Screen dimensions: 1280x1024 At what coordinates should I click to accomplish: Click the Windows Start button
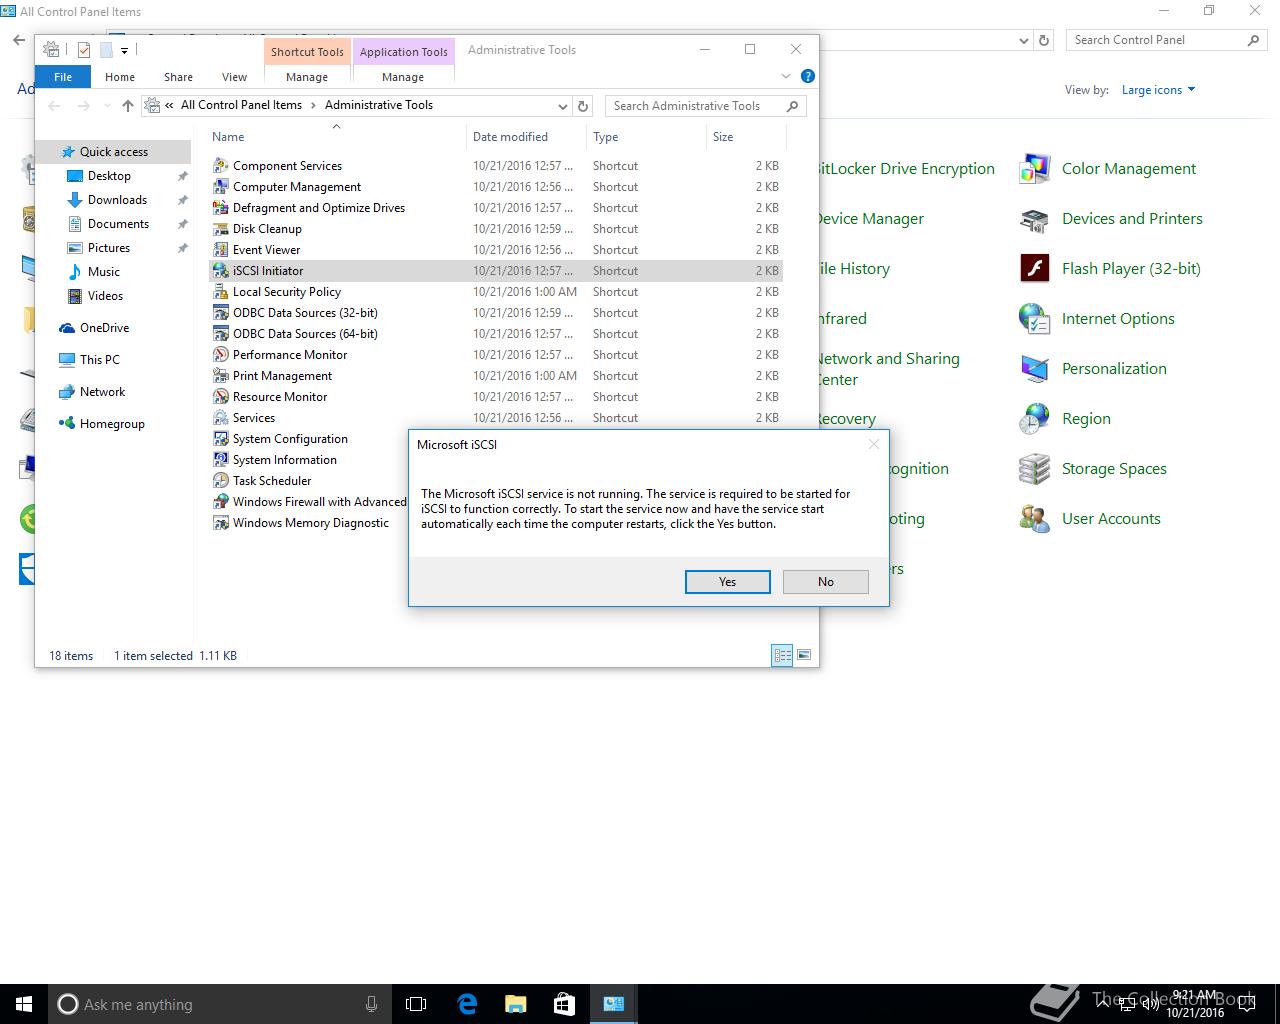(24, 1004)
